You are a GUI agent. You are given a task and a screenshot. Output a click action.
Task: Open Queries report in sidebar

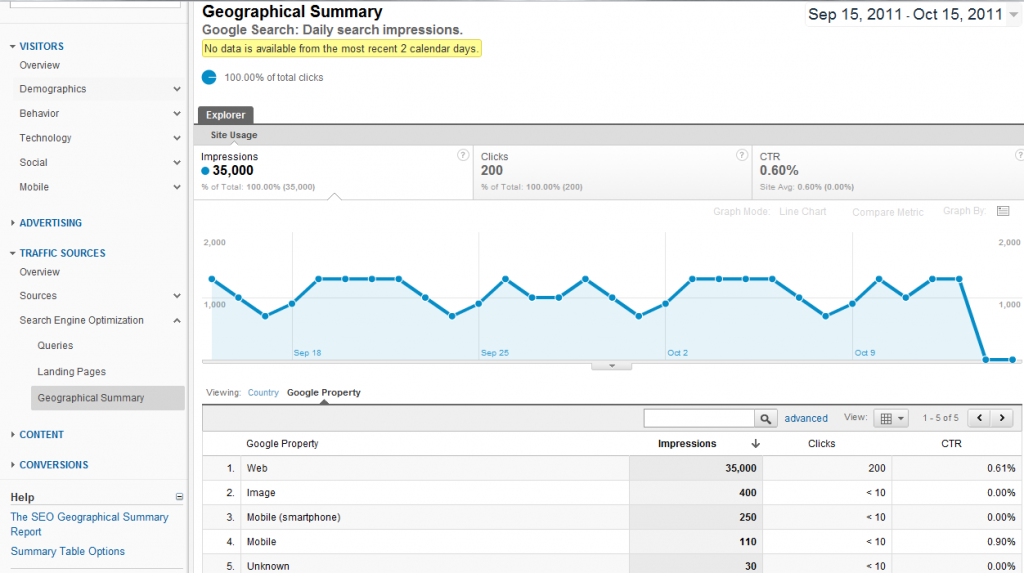click(55, 346)
